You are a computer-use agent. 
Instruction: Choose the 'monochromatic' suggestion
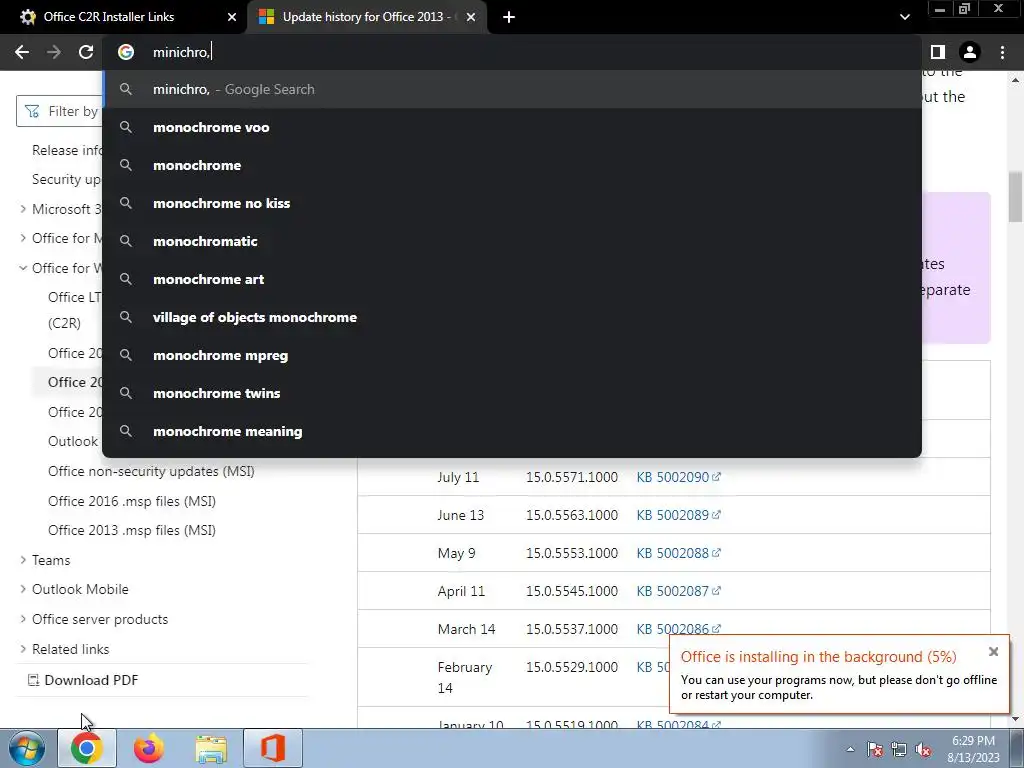pos(511,241)
